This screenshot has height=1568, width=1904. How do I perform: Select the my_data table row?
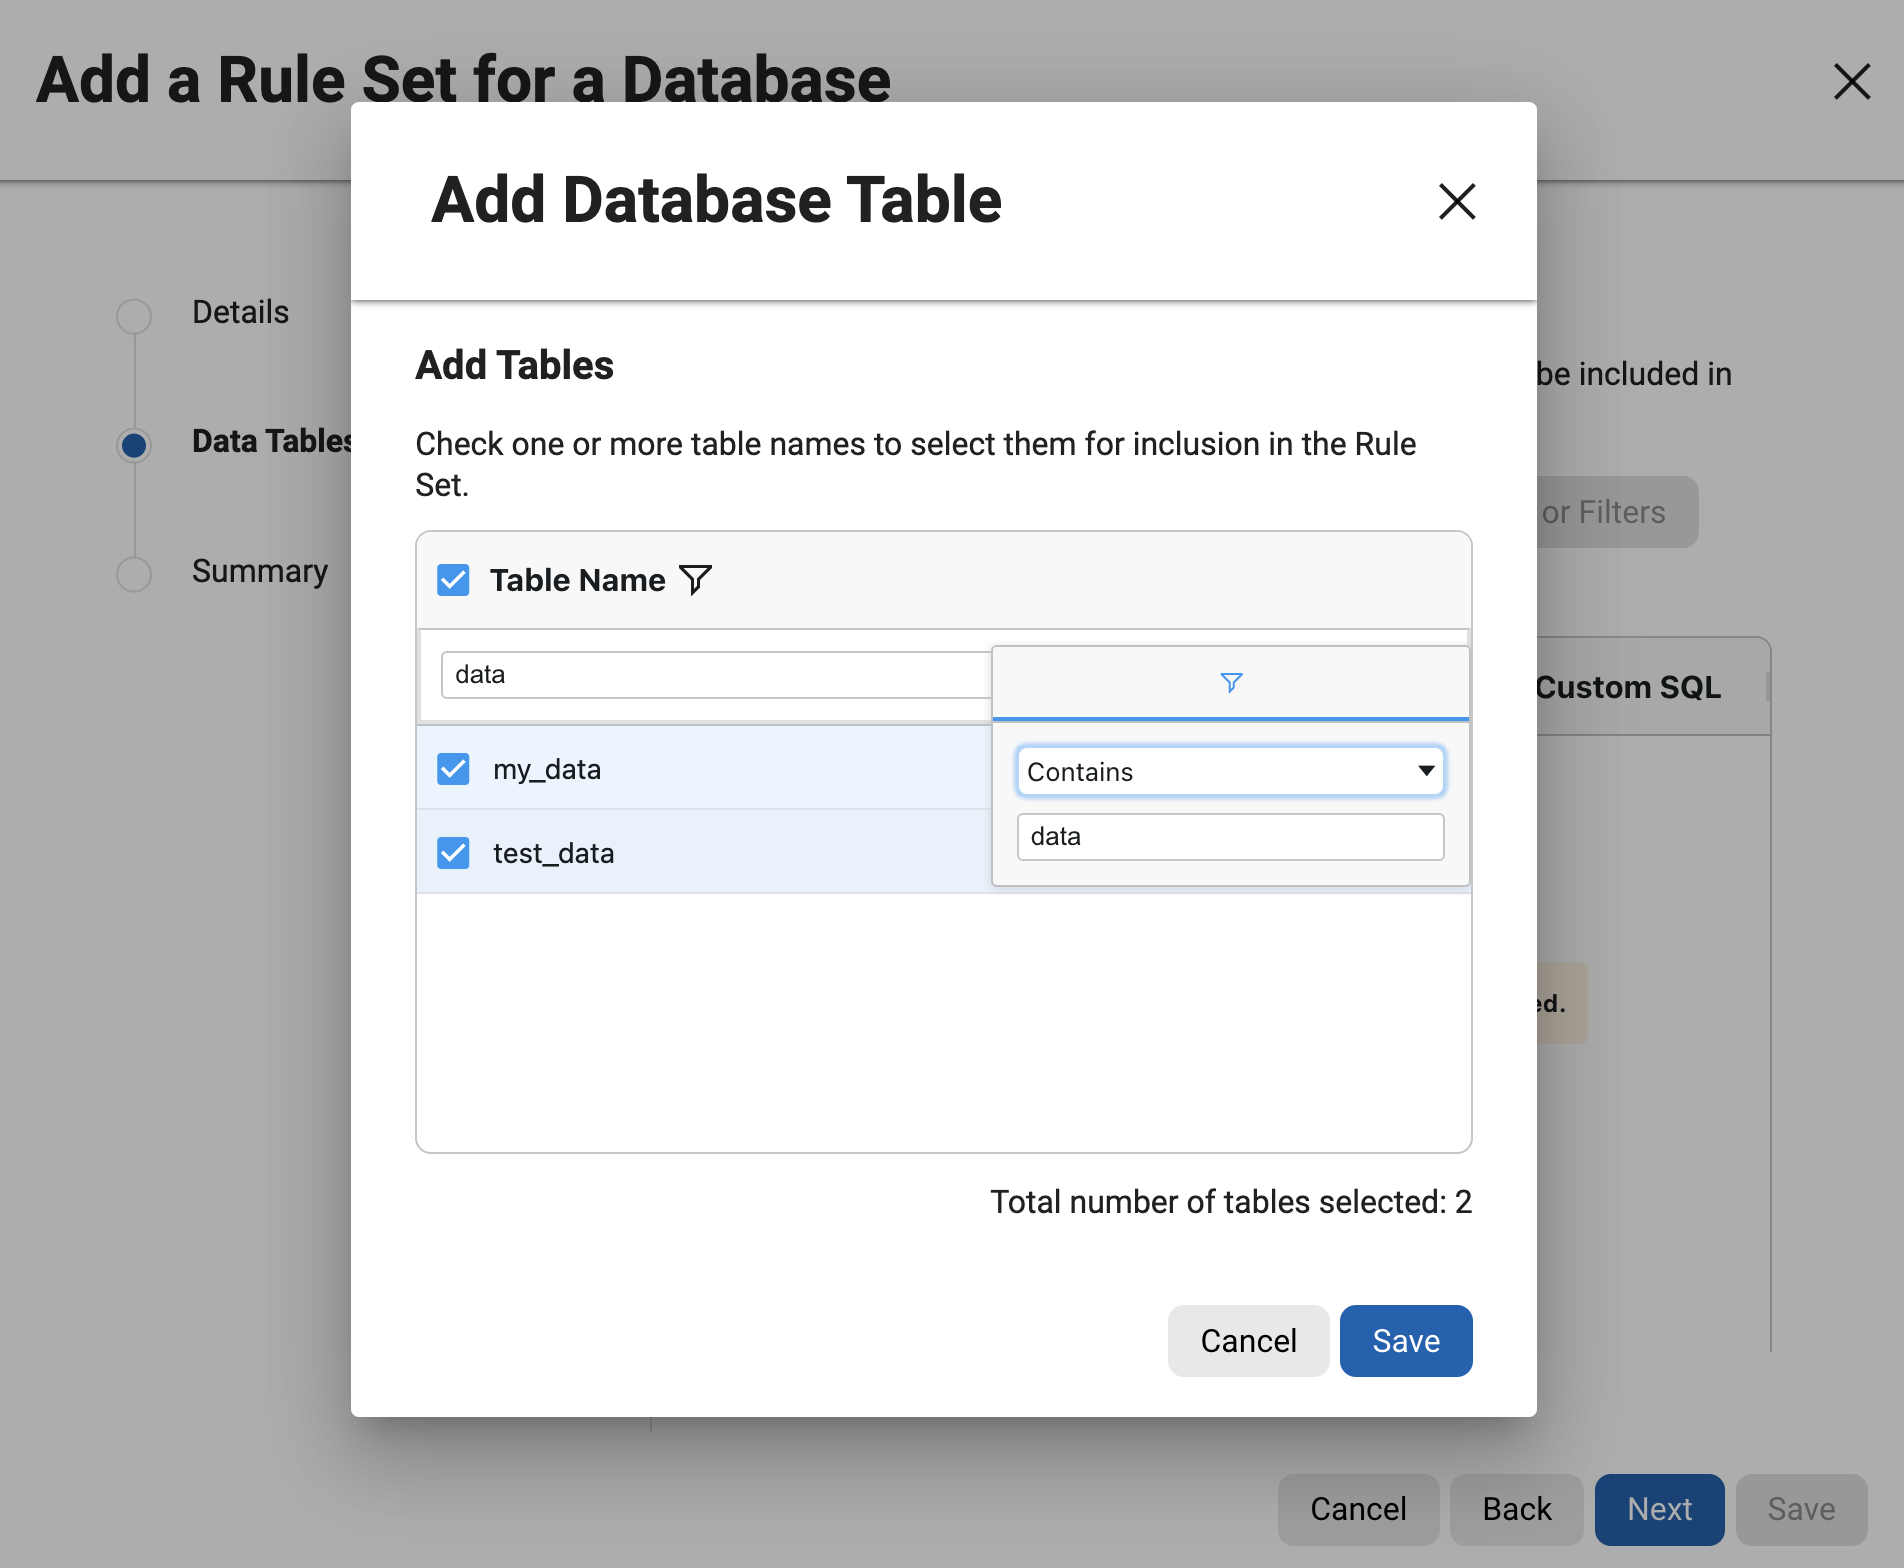point(547,769)
